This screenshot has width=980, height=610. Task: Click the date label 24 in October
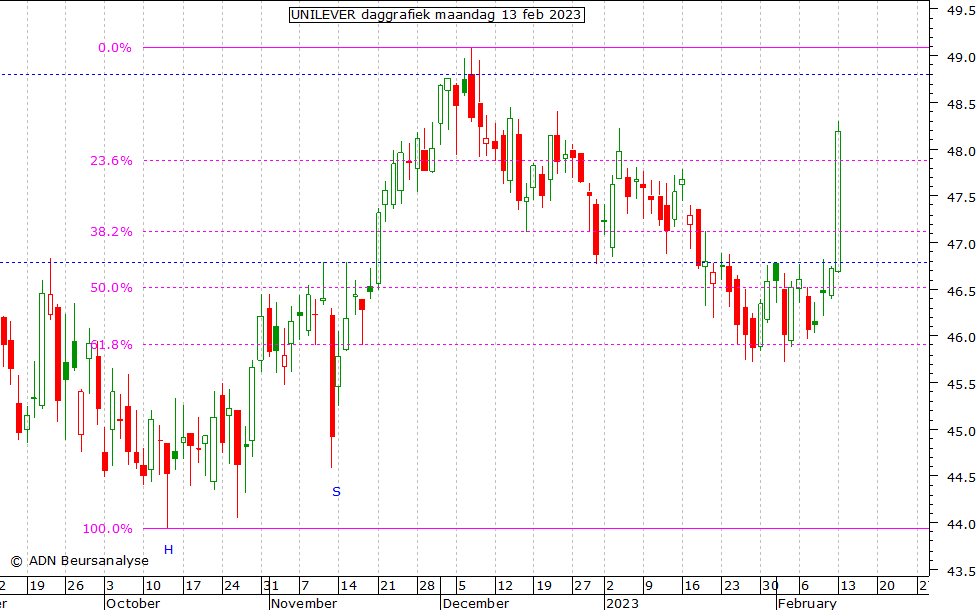click(x=232, y=586)
